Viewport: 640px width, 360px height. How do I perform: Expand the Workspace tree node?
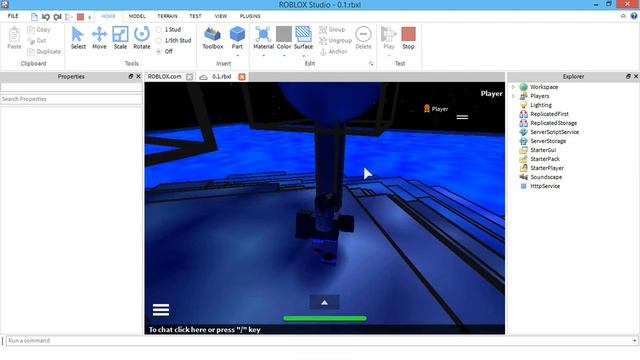pyautogui.click(x=513, y=87)
